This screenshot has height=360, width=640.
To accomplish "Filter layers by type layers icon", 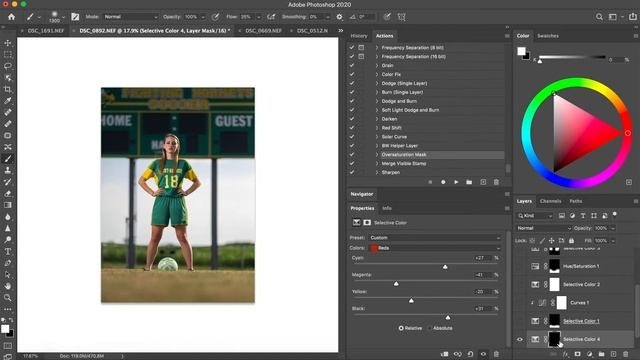I will tap(583, 216).
